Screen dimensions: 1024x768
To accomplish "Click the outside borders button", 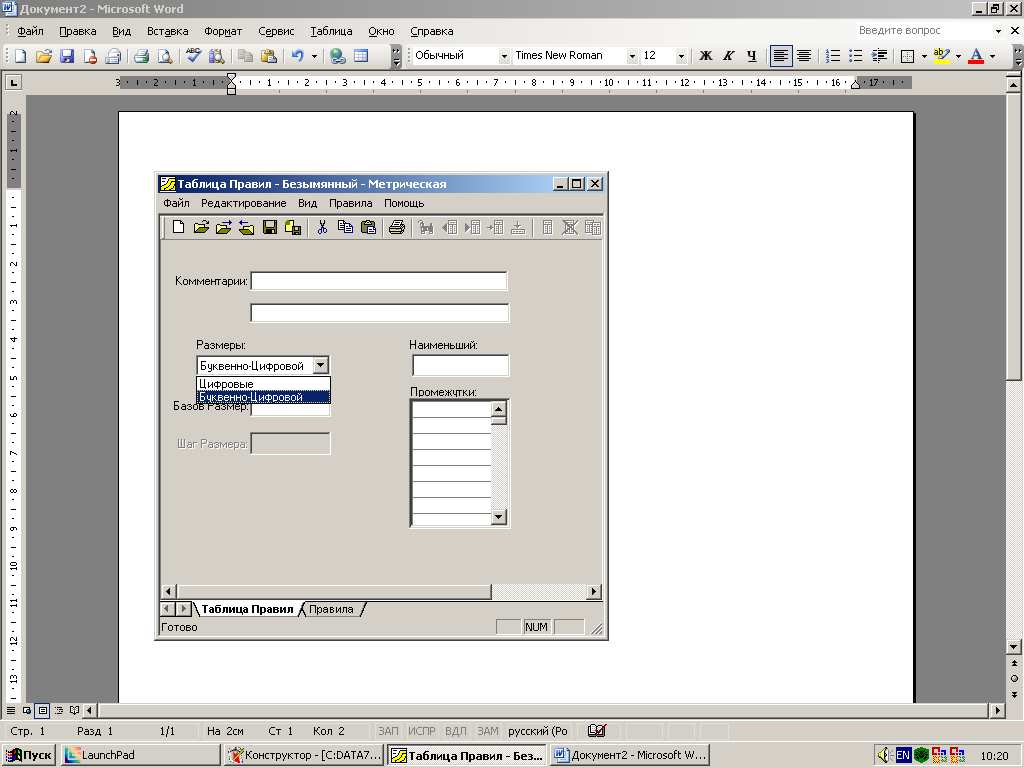I will tap(907, 56).
